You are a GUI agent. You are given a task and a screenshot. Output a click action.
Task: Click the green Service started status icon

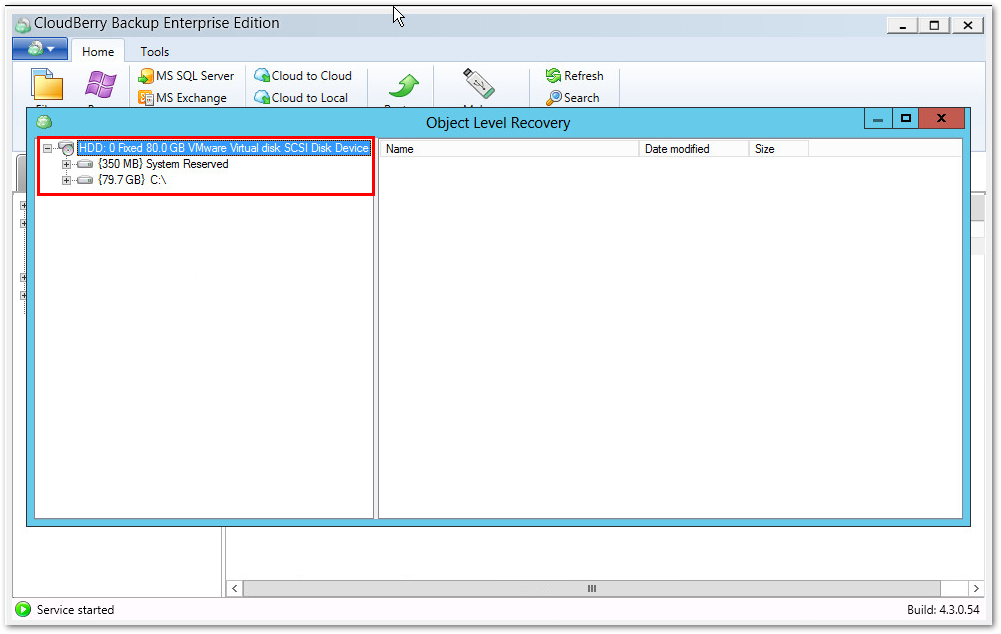23,609
